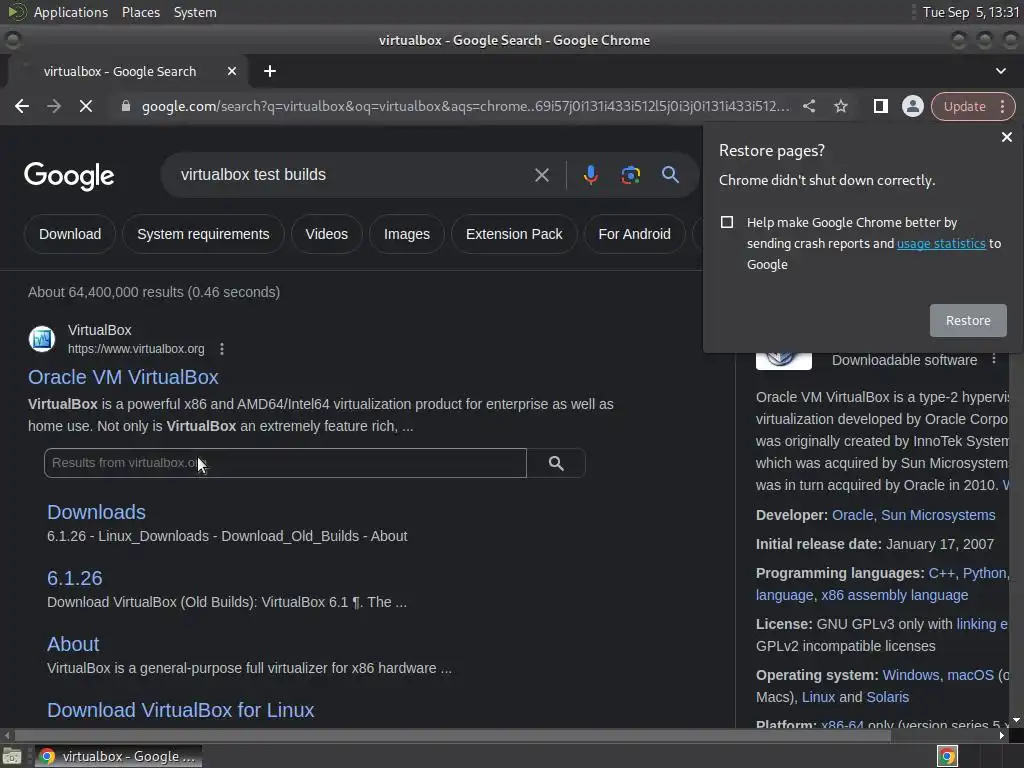Open the C++ programming language link
This screenshot has height=768, width=1024.
(941, 573)
